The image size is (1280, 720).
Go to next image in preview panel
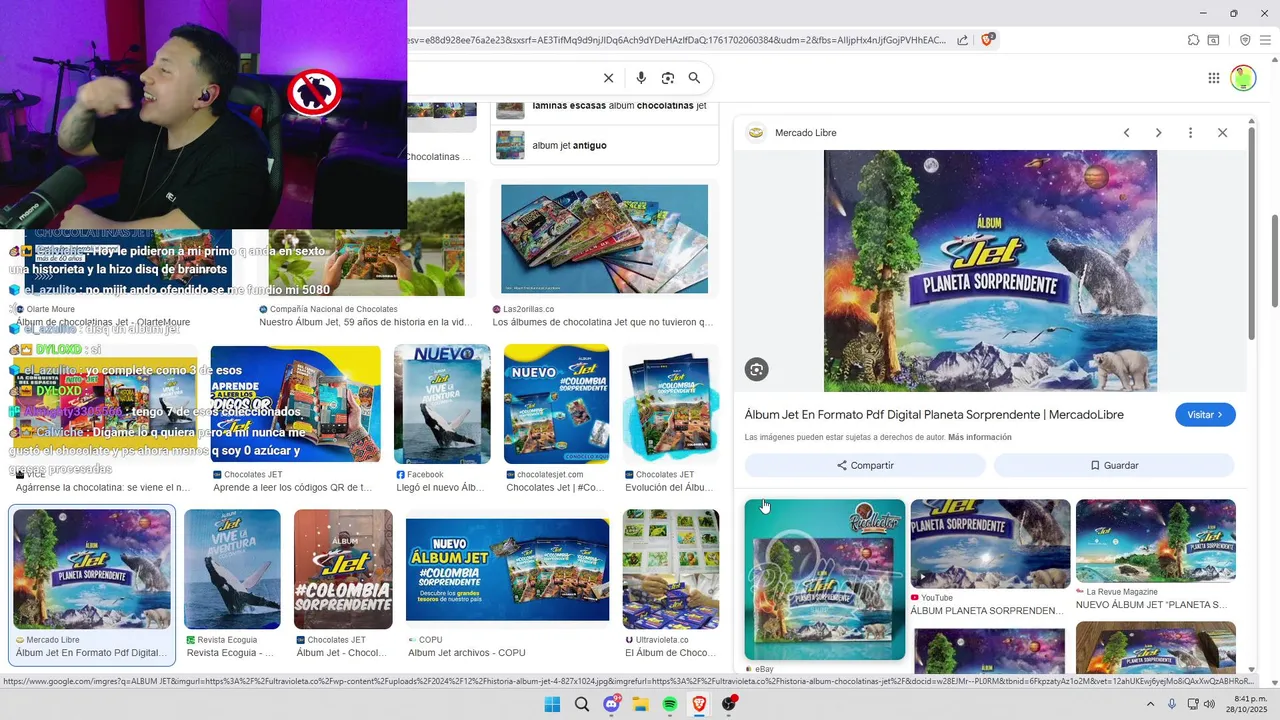(x=1158, y=133)
